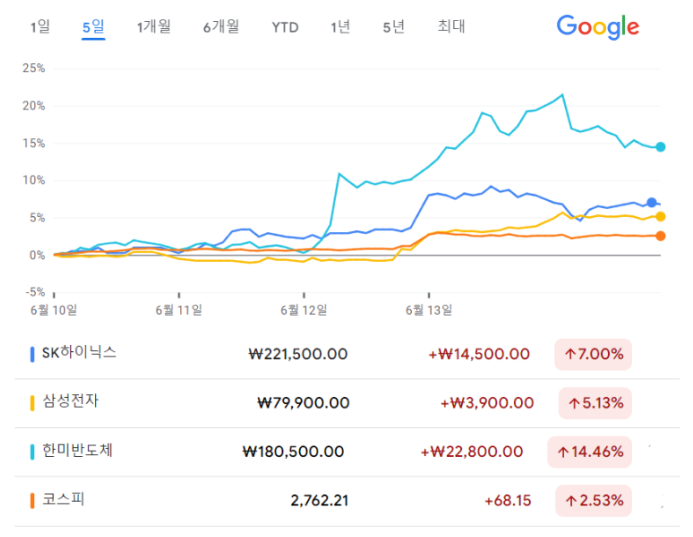Click the blue end dot on chart
Viewport: 693px width, 537px height.
pos(651,202)
